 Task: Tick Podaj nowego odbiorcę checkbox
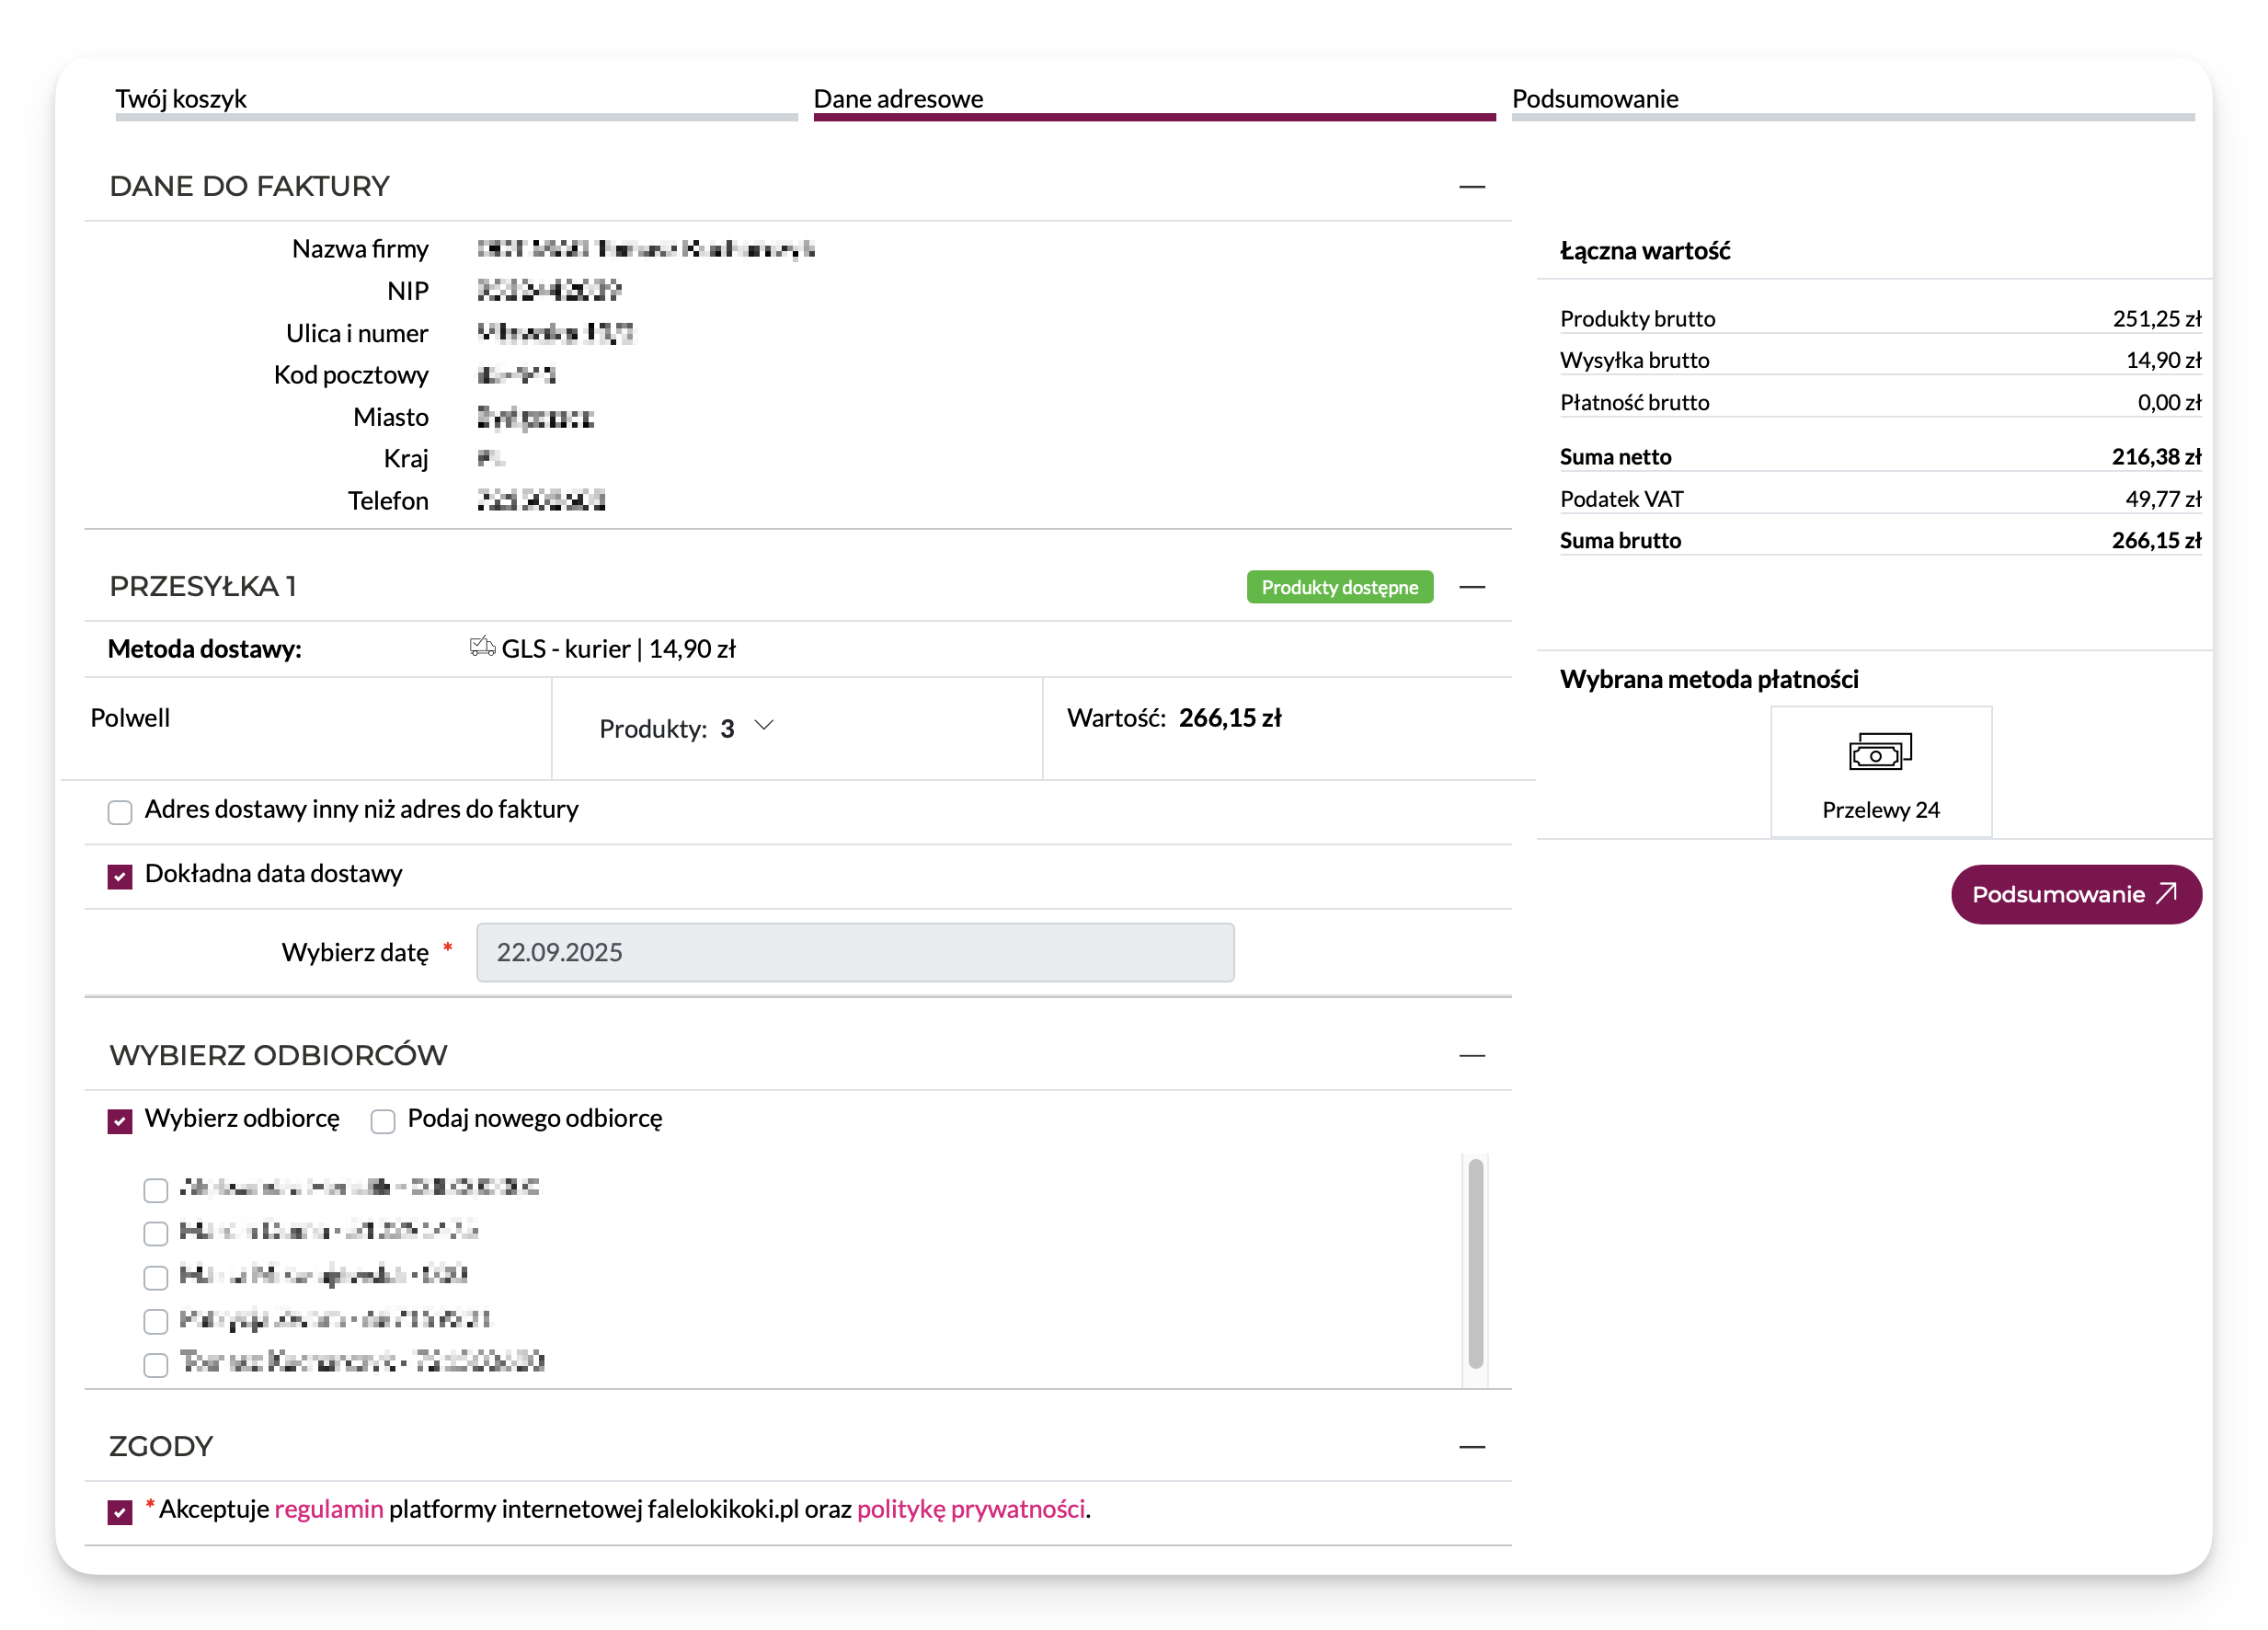383,1121
